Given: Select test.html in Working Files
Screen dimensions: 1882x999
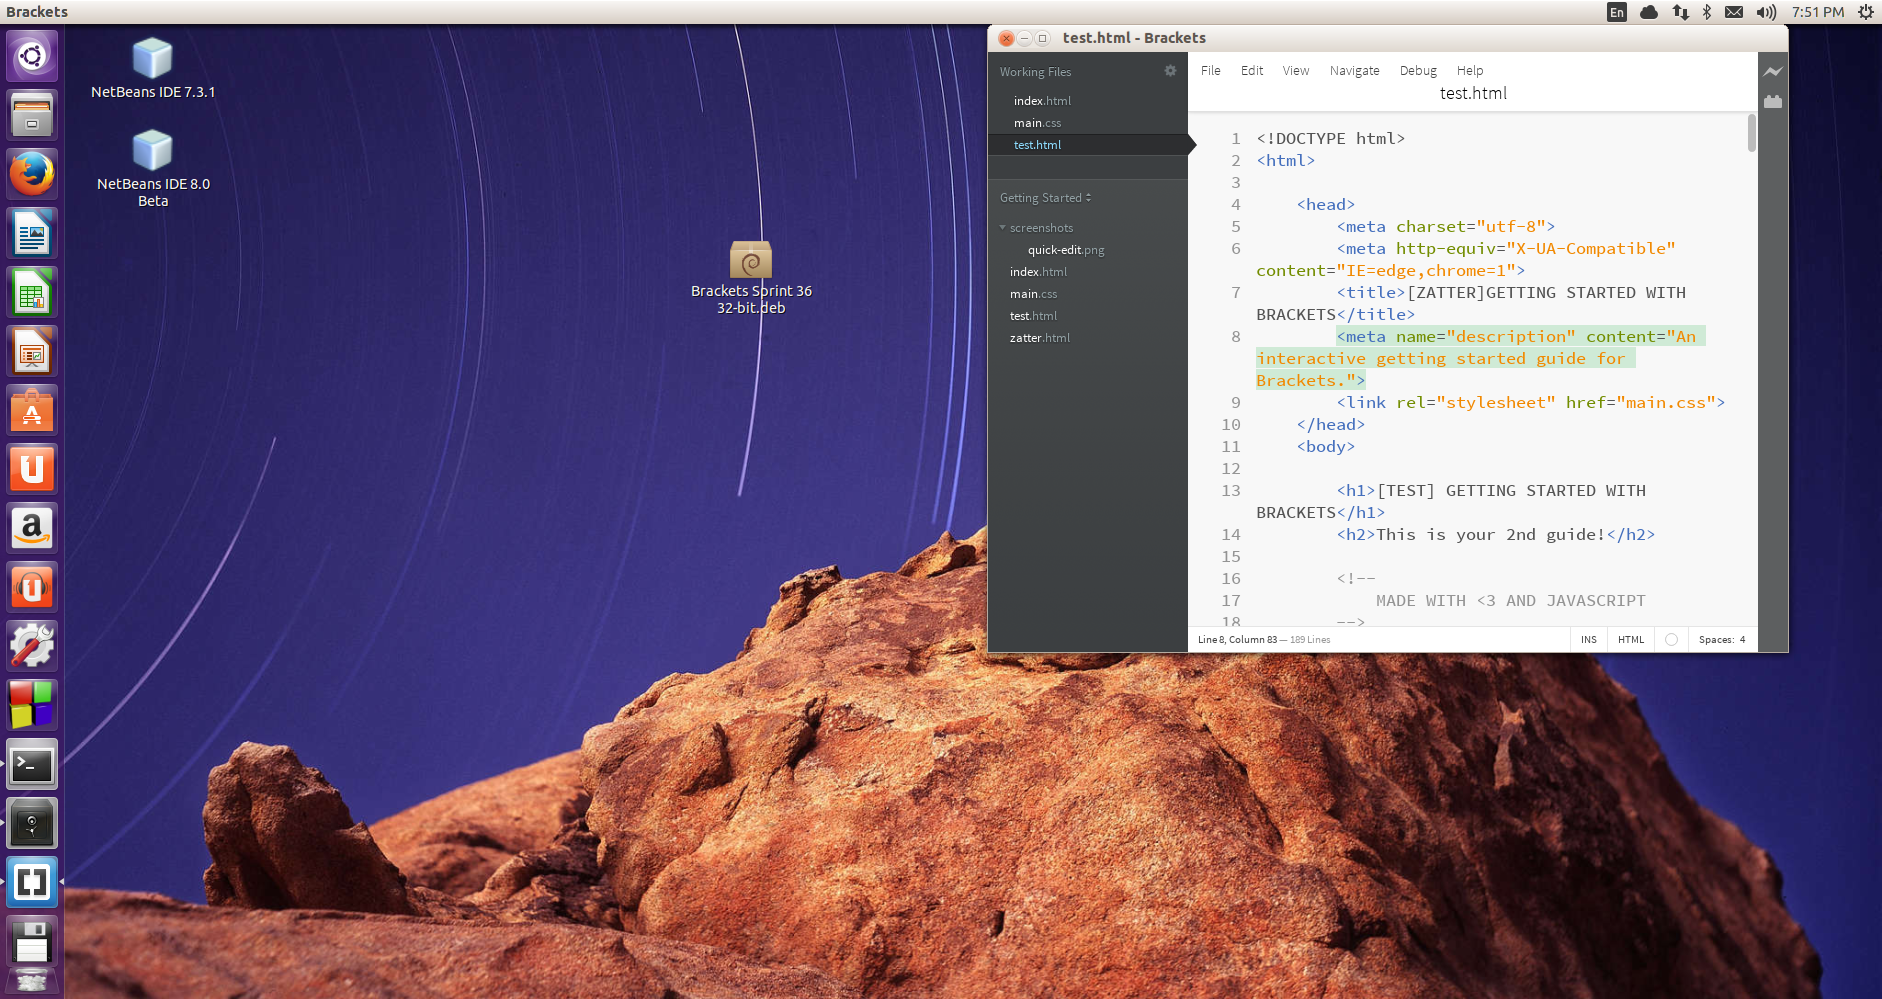Looking at the screenshot, I should 1088,145.
